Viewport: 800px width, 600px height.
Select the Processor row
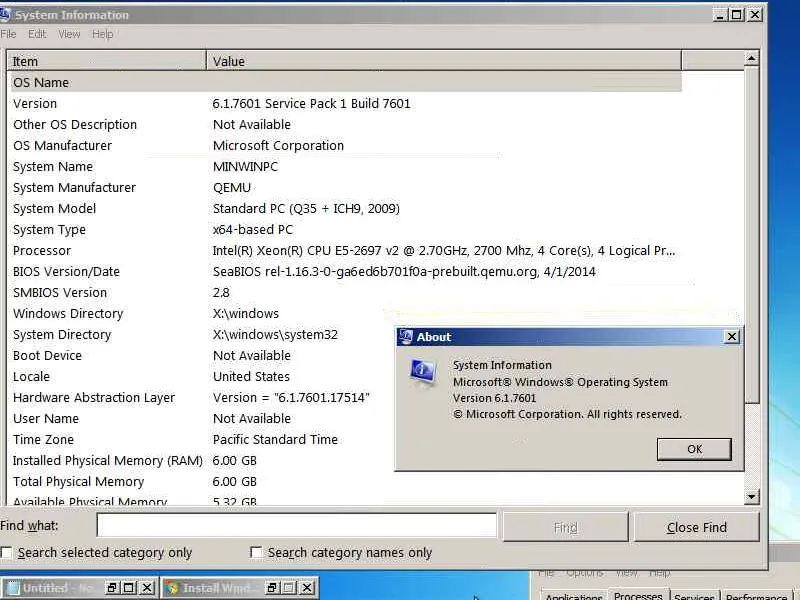pyautogui.click(x=346, y=251)
